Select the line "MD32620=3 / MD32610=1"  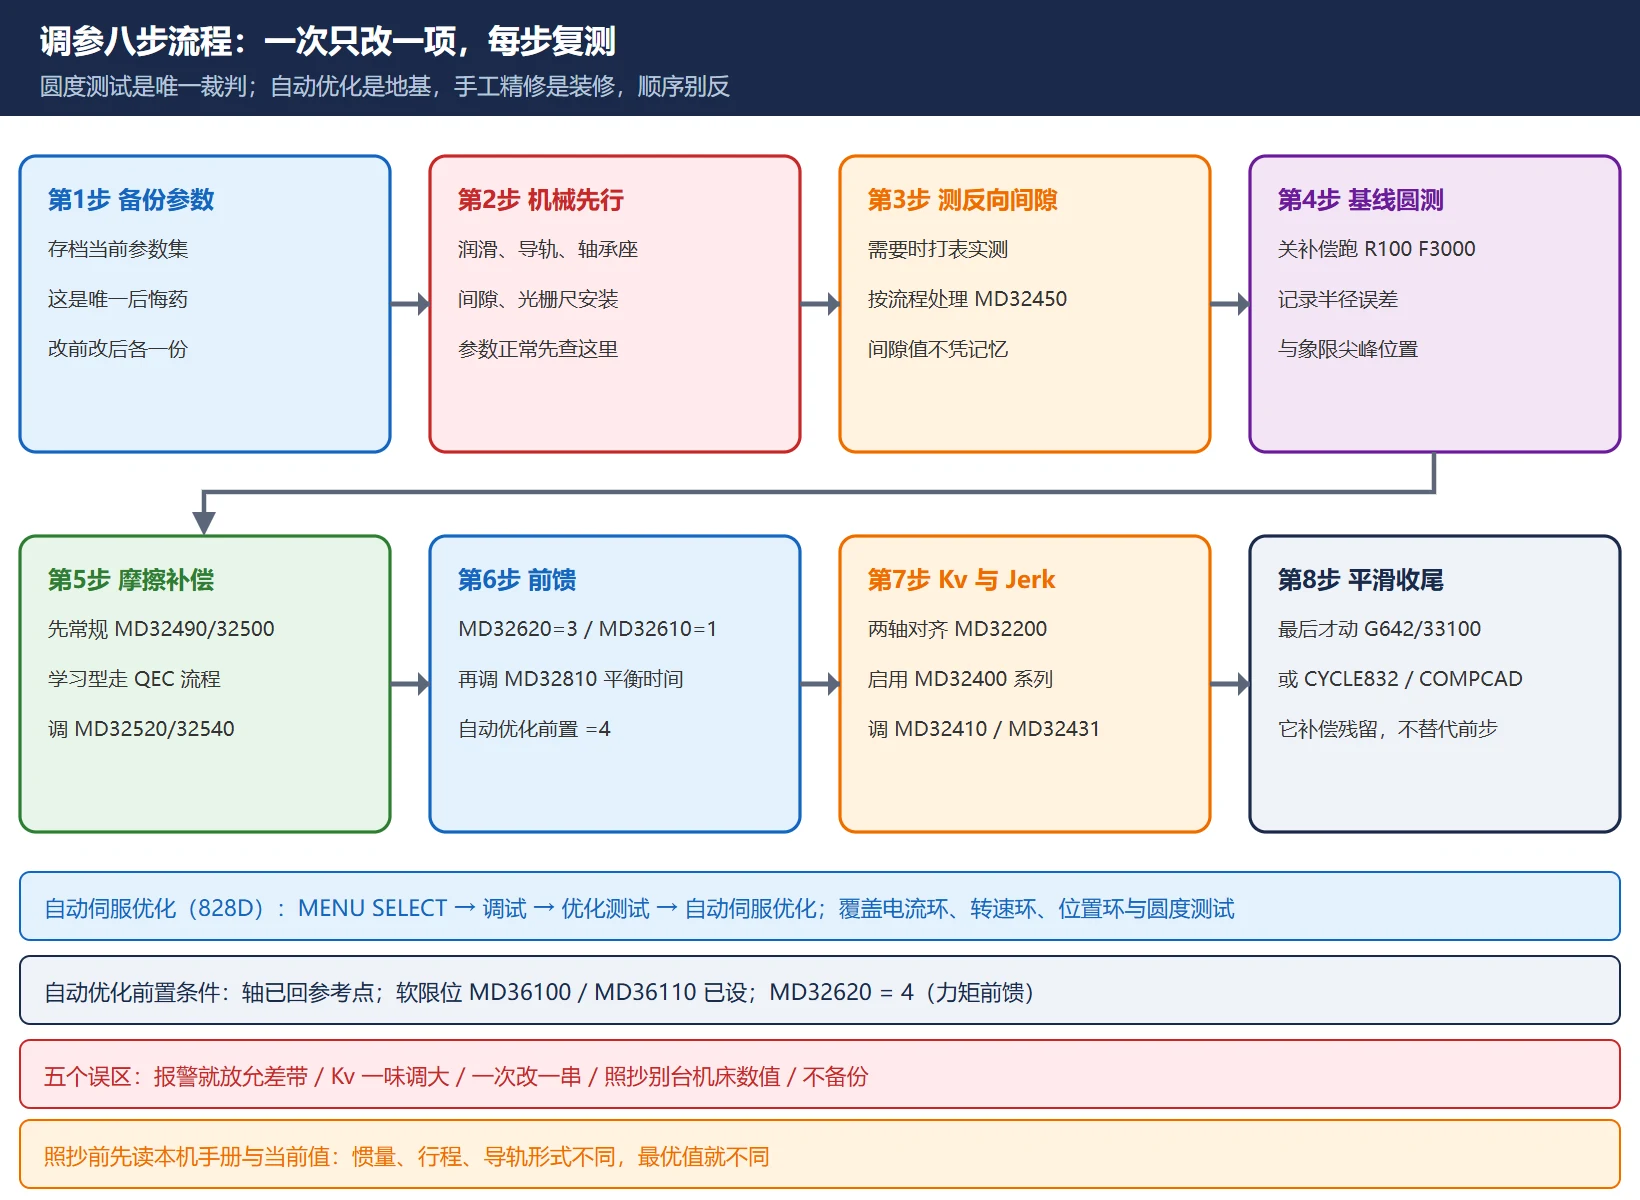tap(588, 629)
